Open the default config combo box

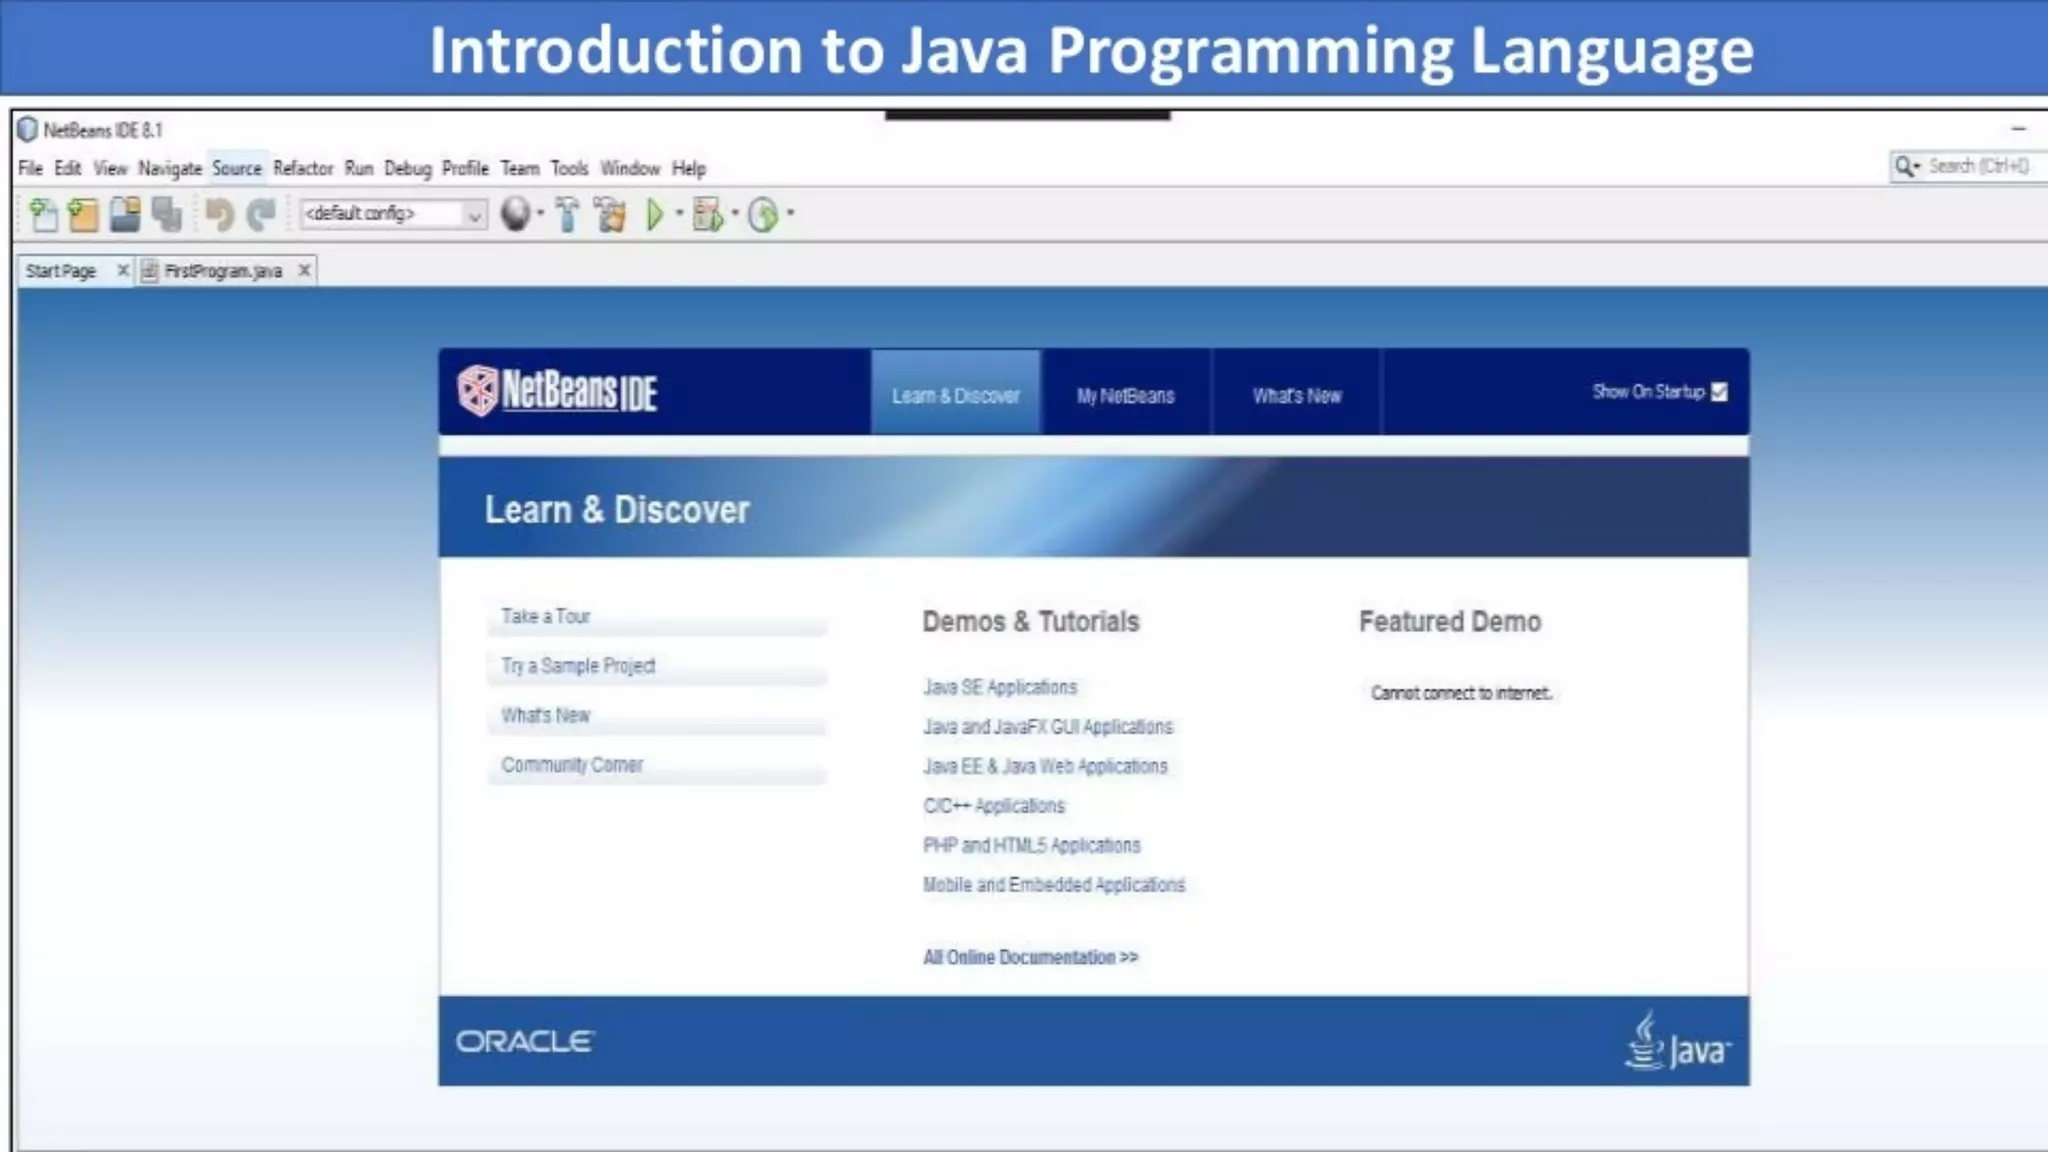click(393, 214)
